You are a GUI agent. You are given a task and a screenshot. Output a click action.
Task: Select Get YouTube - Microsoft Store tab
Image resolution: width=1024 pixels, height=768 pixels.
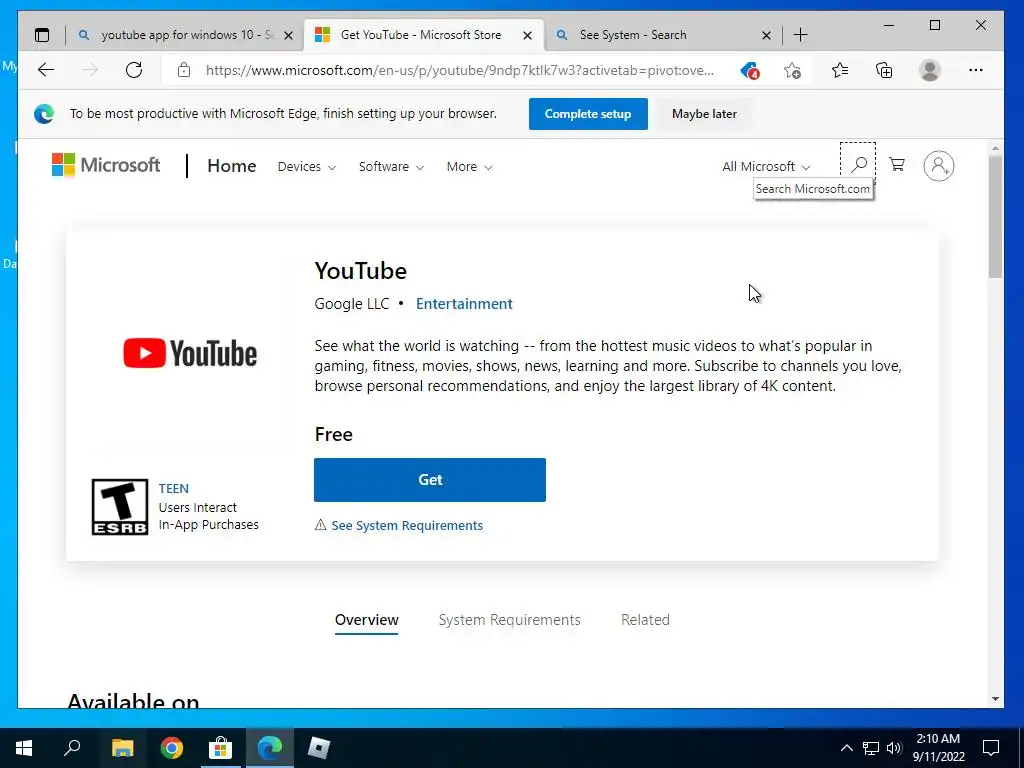point(421,35)
